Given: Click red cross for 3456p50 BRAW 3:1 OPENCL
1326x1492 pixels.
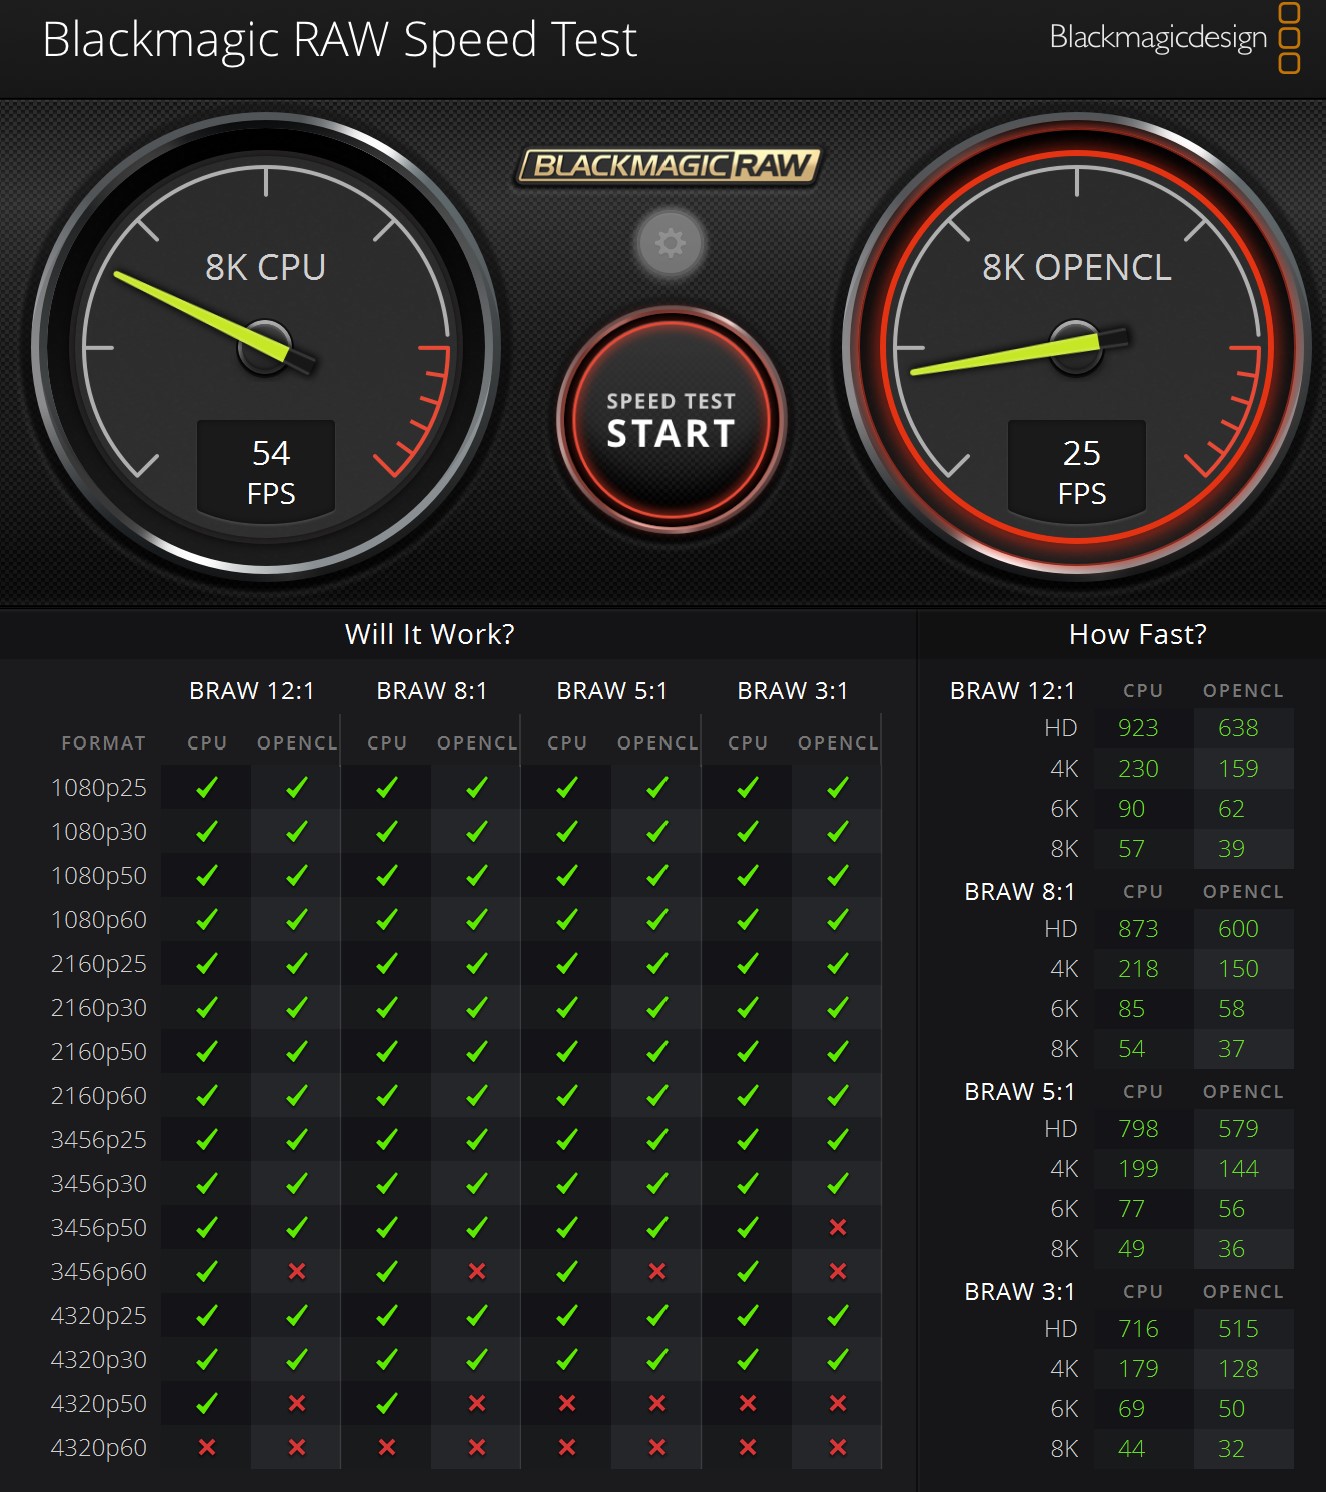Looking at the screenshot, I should point(838,1227).
